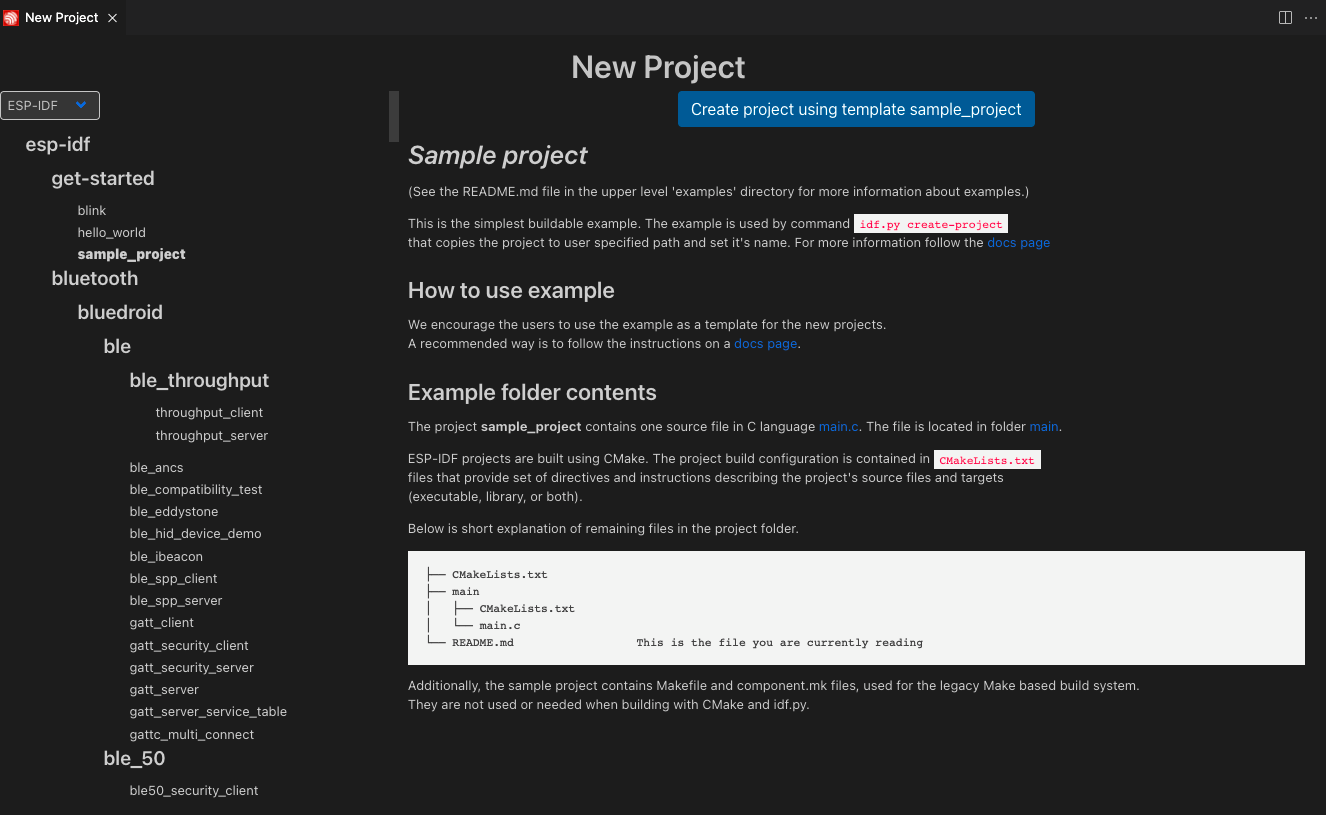Click Create project using template sample_project
Screen dimensions: 1326x815
point(856,109)
